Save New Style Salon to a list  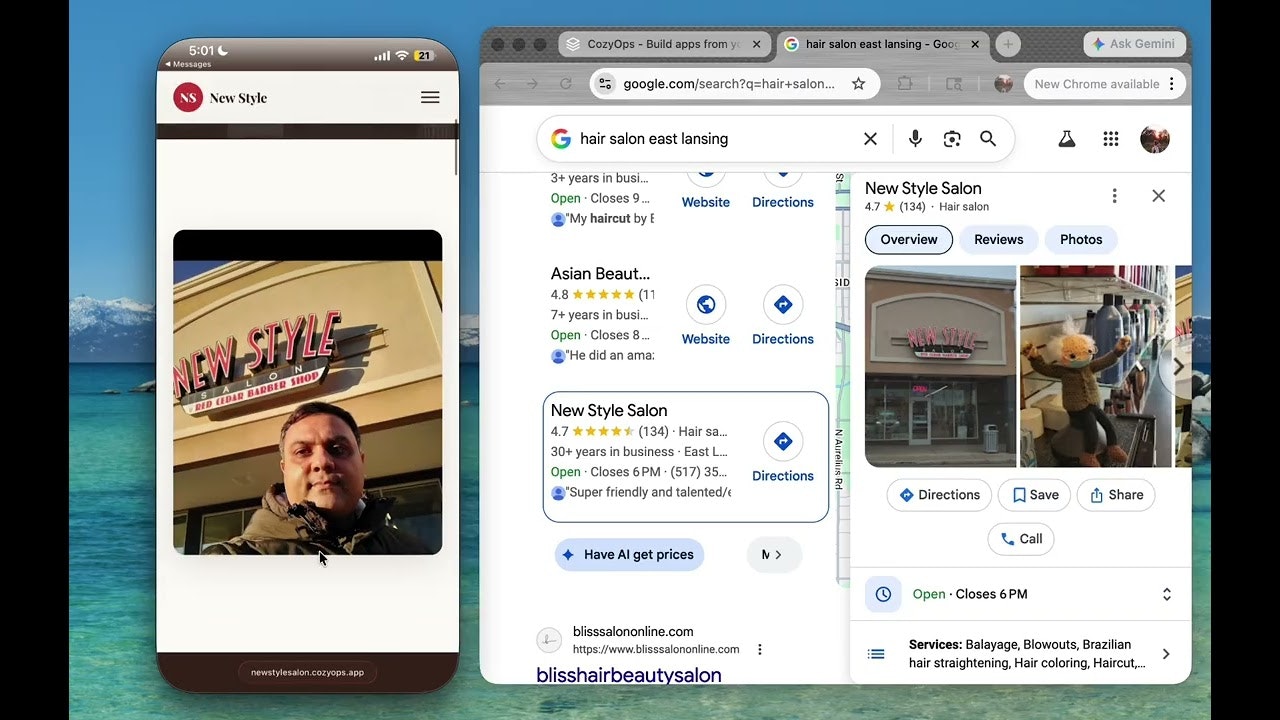coord(1035,495)
